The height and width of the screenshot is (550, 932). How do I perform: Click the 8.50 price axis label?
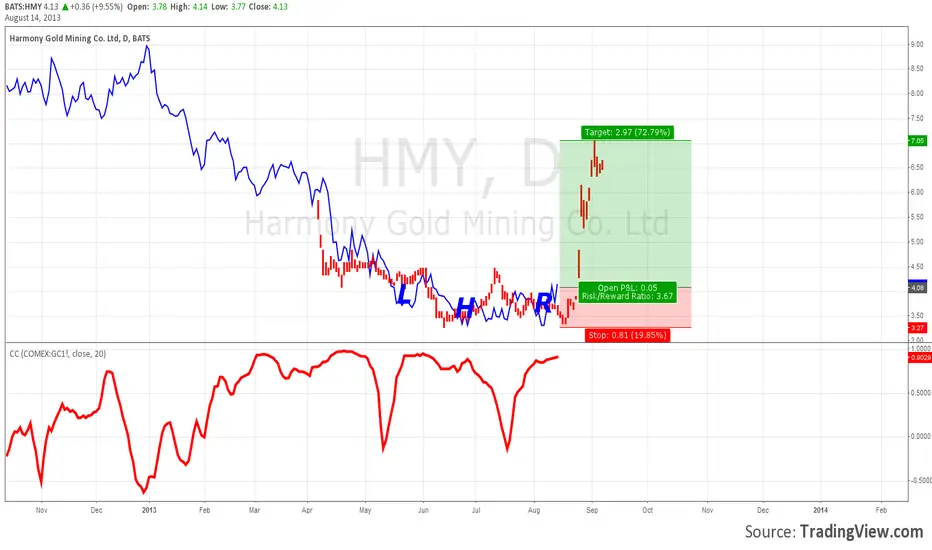[x=917, y=69]
